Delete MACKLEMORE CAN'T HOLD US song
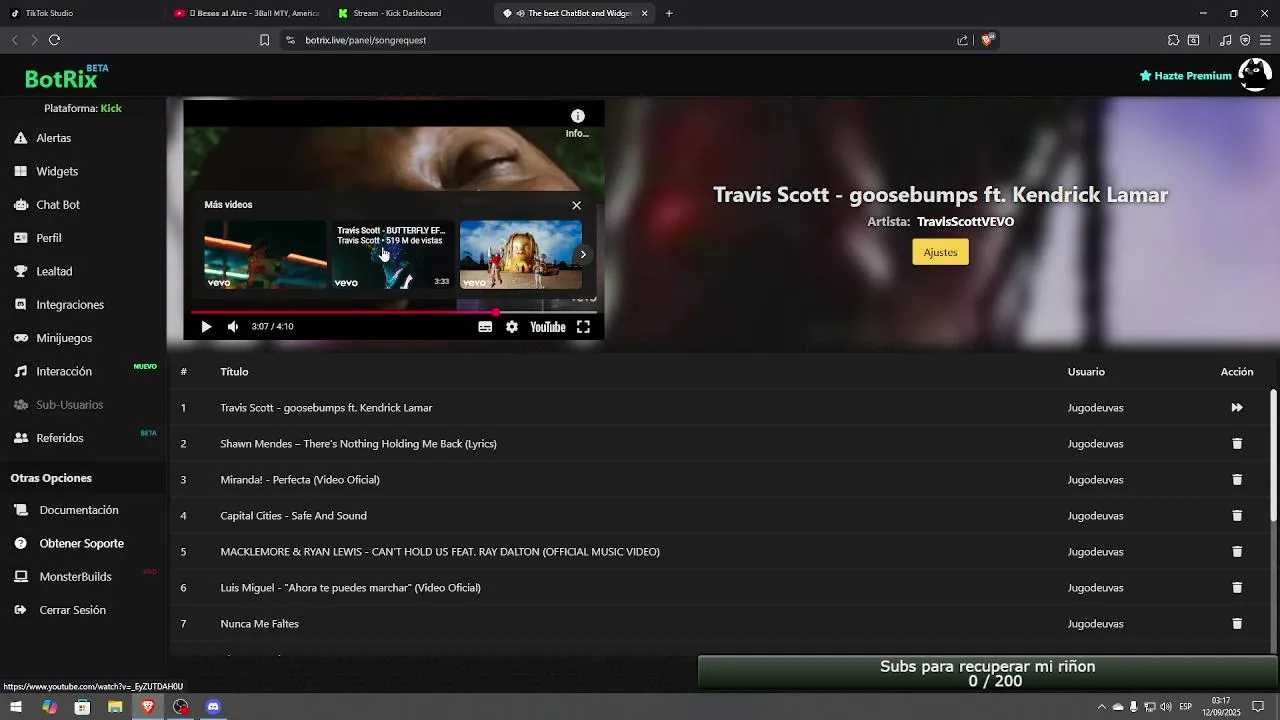Image resolution: width=1280 pixels, height=720 pixels. [1237, 552]
